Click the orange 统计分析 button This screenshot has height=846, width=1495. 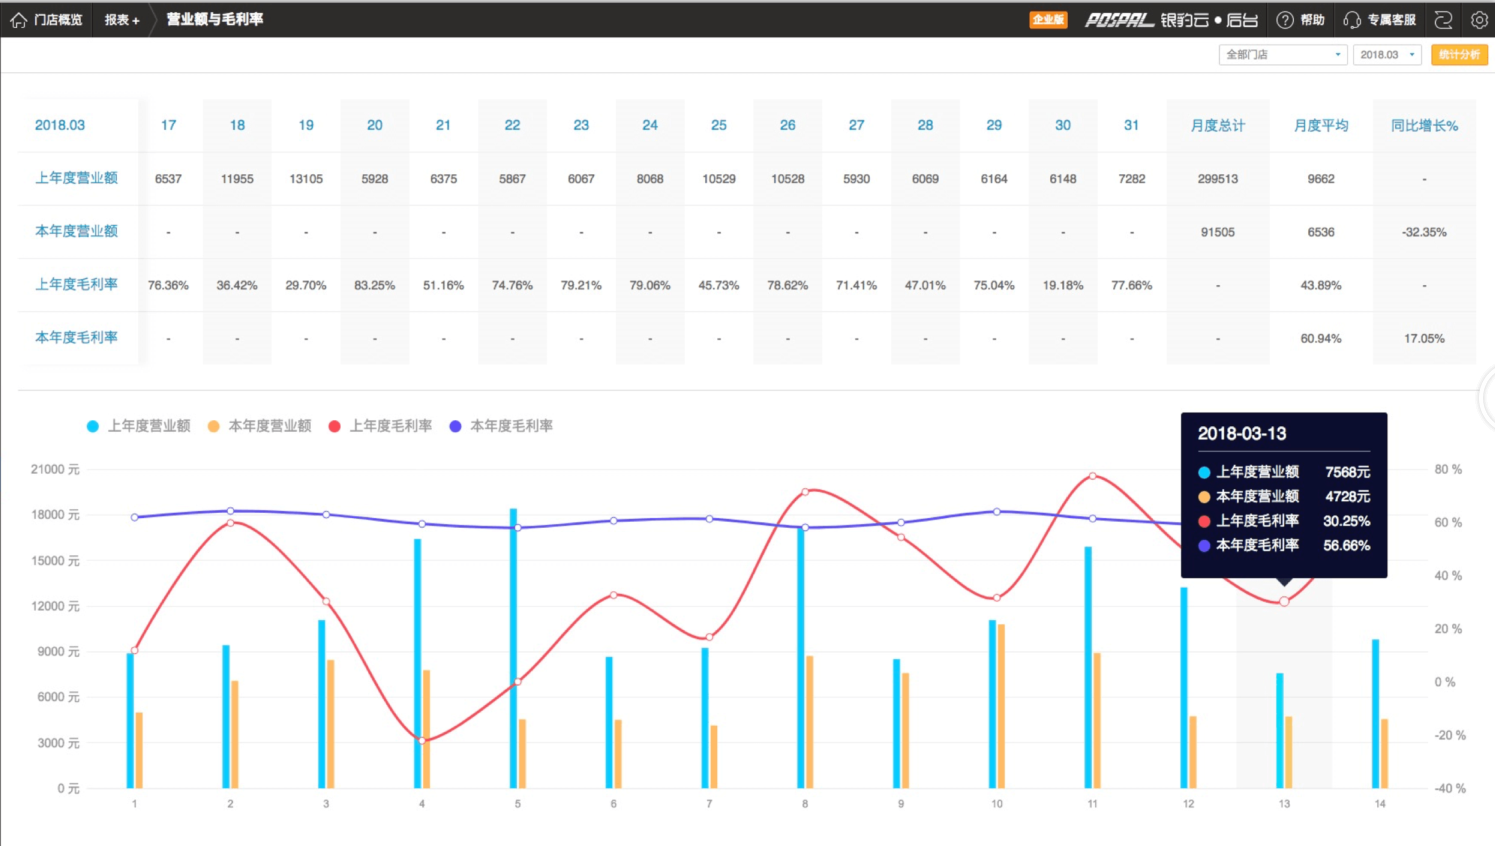1459,55
